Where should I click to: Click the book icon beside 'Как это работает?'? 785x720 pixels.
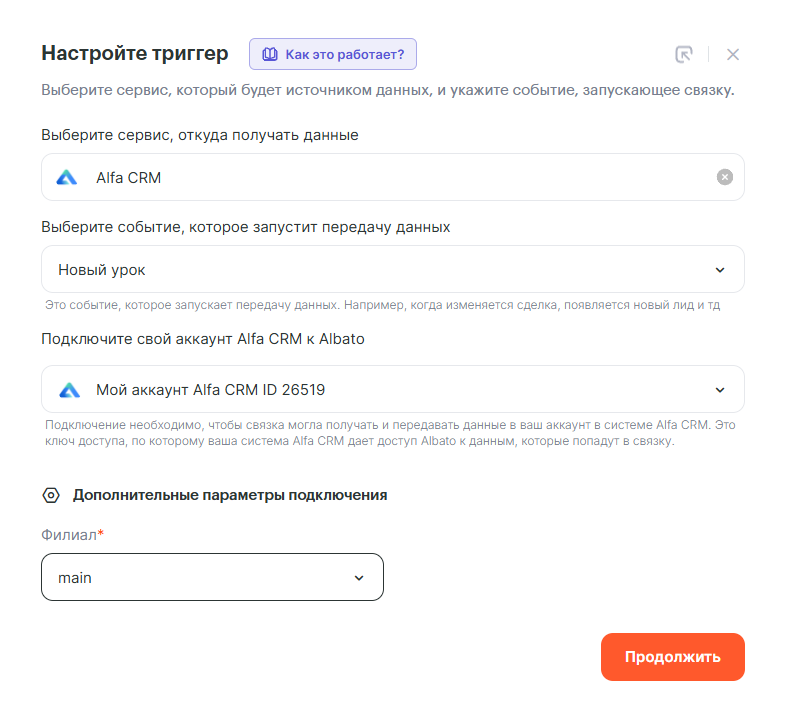[x=270, y=54]
